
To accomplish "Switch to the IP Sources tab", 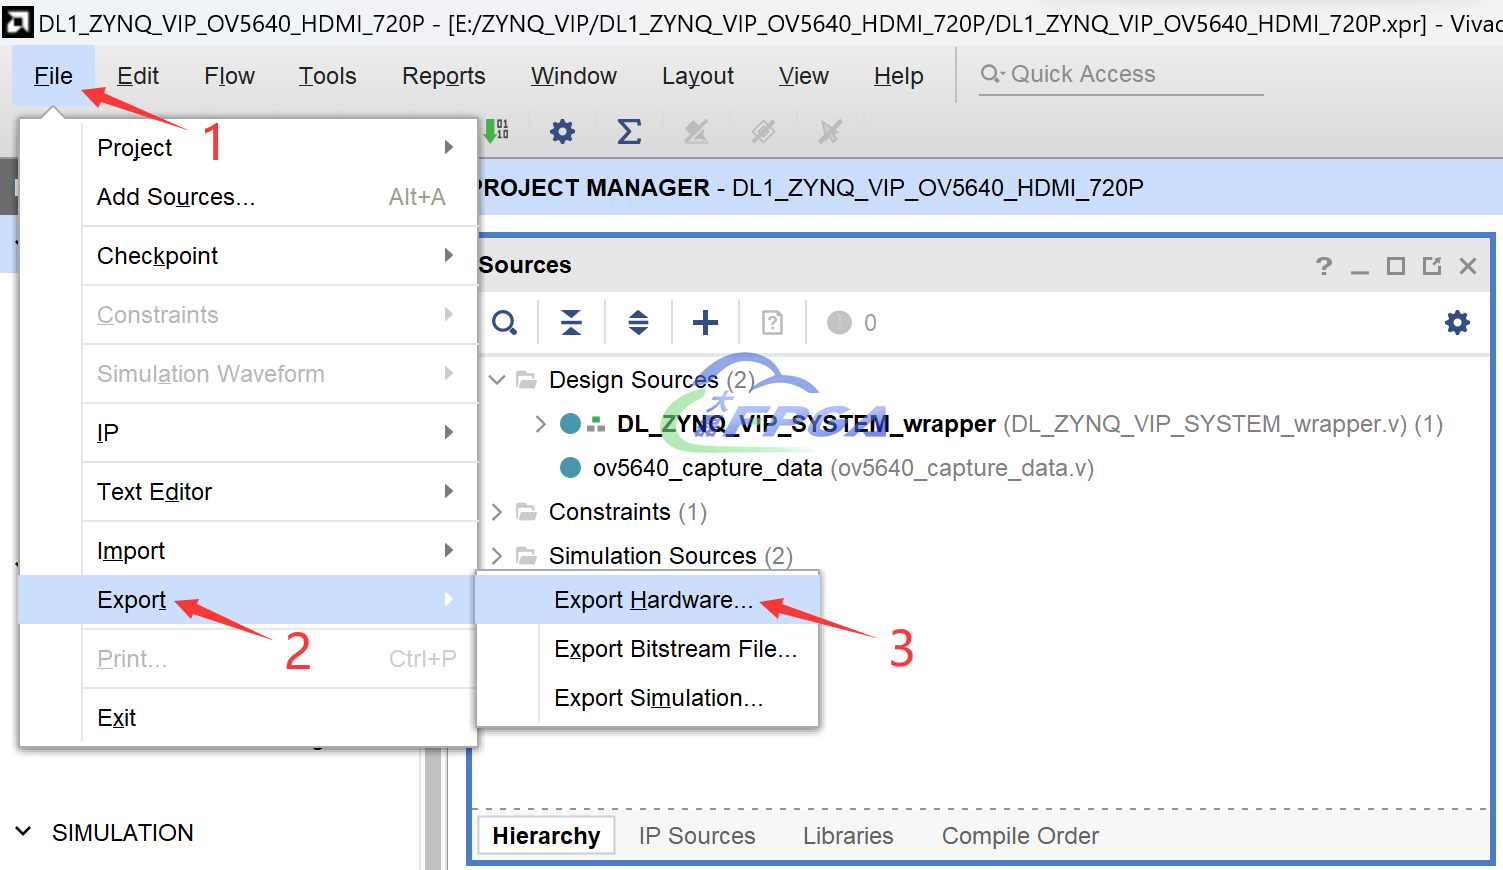I will tap(697, 836).
